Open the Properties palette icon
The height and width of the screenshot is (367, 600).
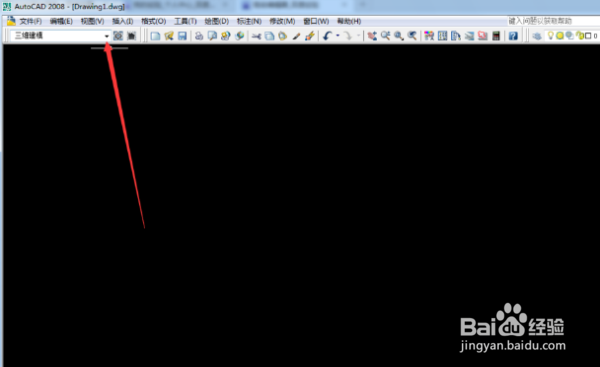click(x=429, y=36)
